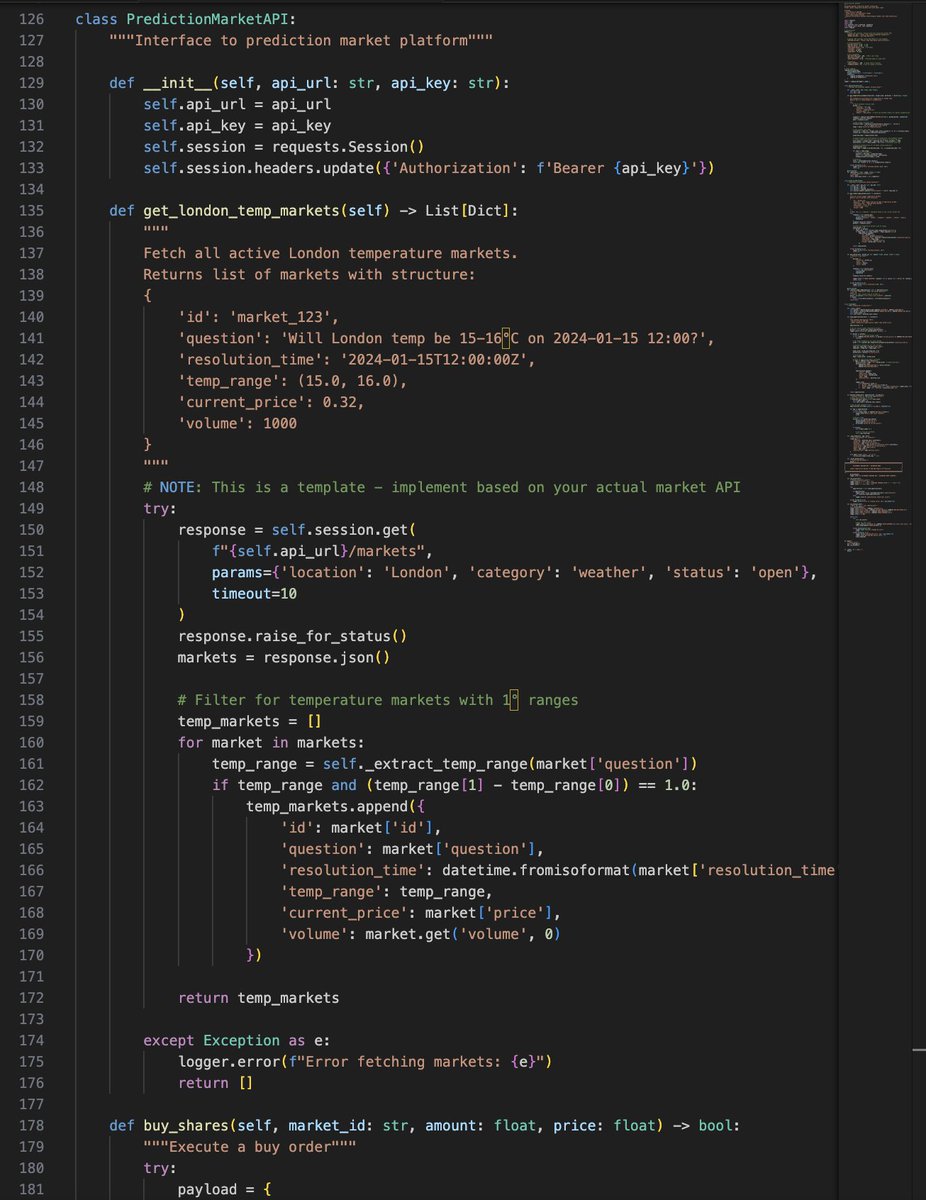Click the "self.api_url = api_url" assignment
This screenshot has width=926, height=1200.
click(x=237, y=104)
